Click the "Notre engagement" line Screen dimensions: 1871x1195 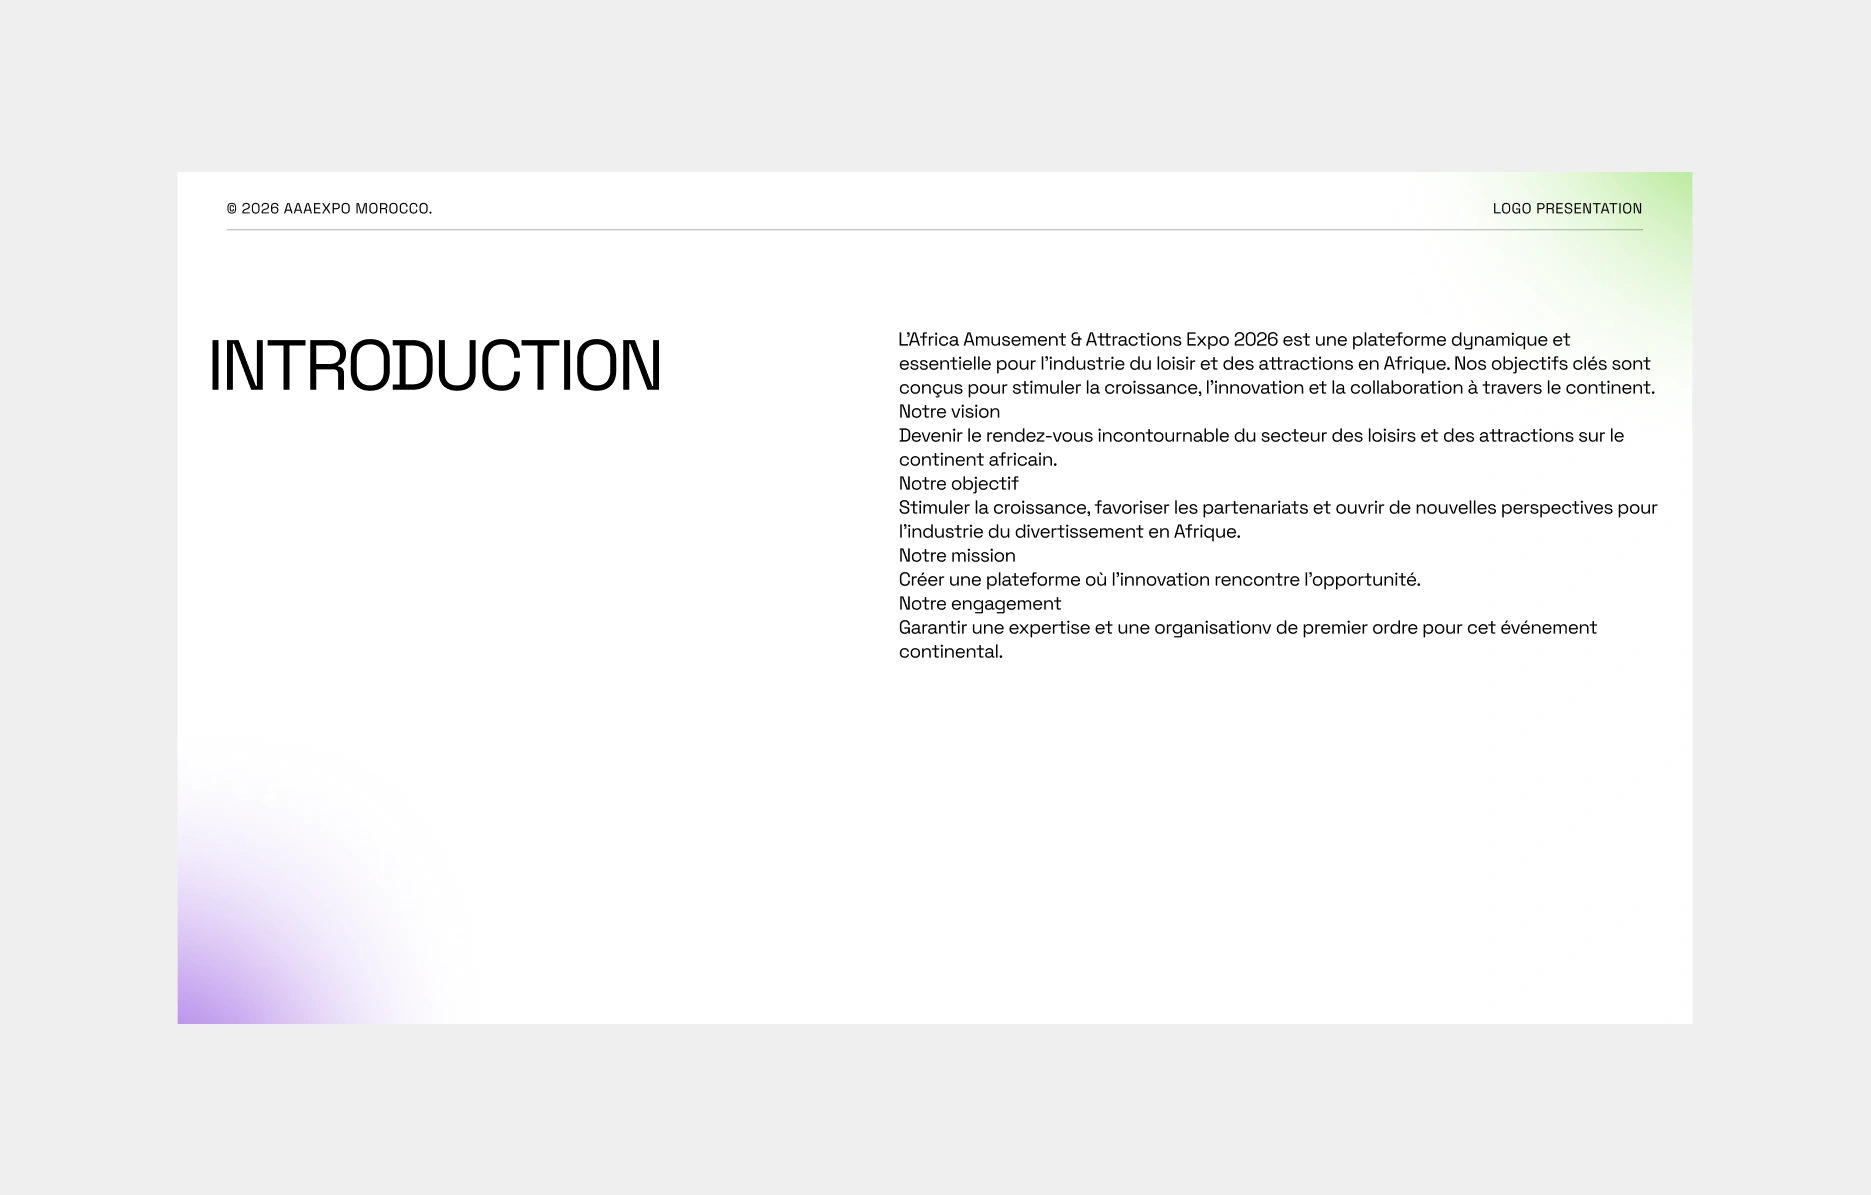(980, 604)
